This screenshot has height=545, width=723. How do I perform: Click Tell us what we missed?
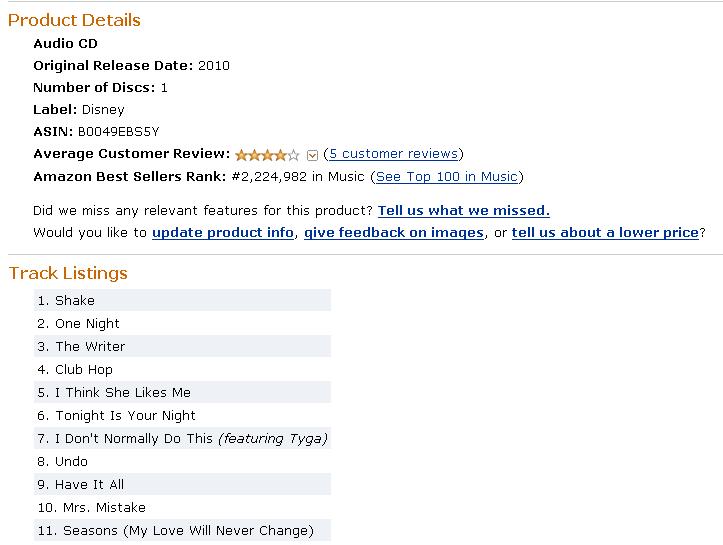[464, 211]
